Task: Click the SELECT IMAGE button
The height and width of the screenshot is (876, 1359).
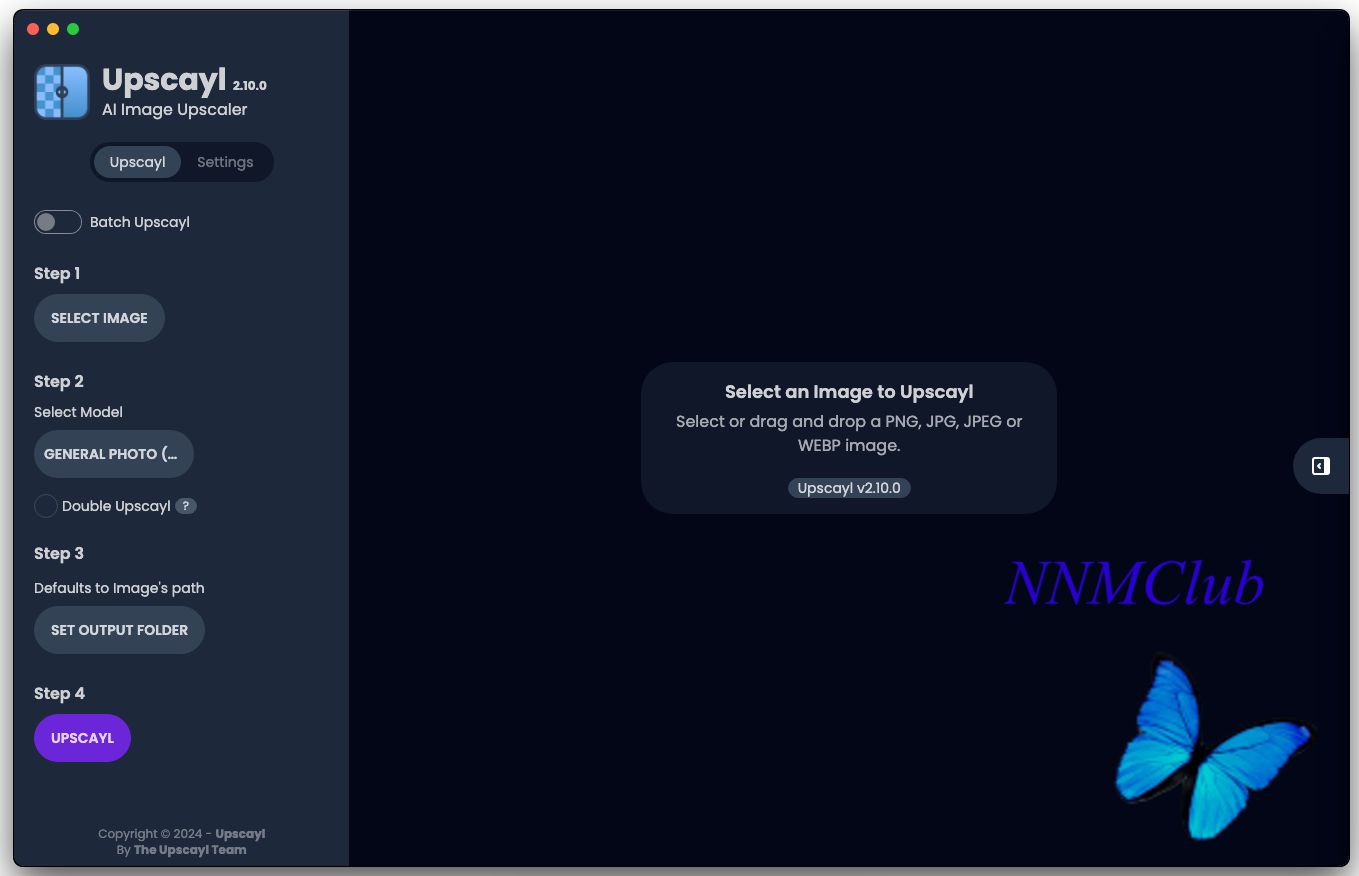Action: tap(99, 318)
